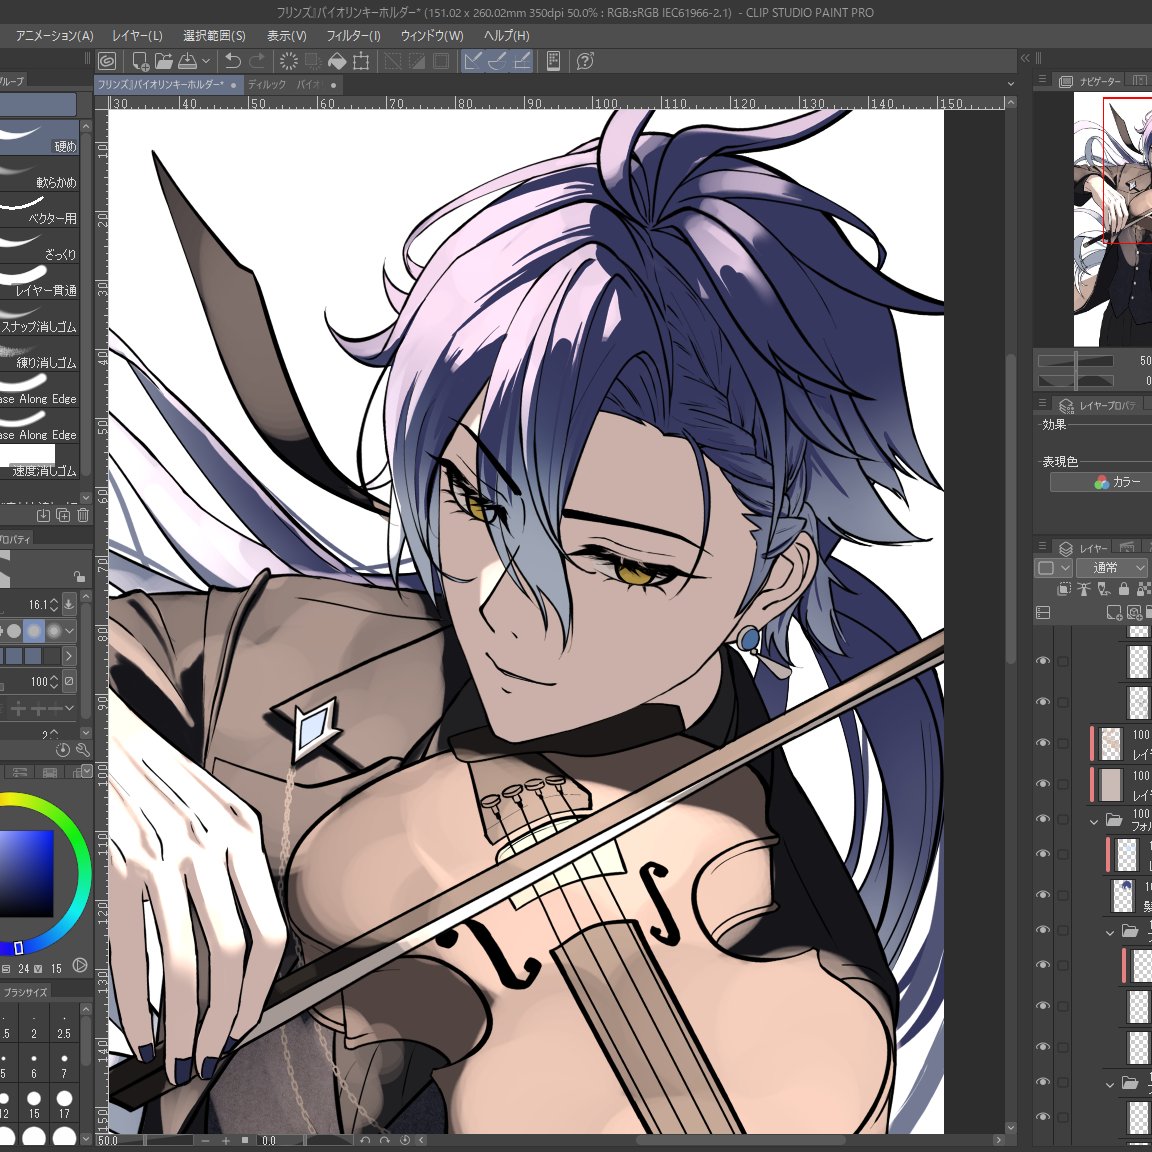Click the Save icon in toolbar

point(187,61)
